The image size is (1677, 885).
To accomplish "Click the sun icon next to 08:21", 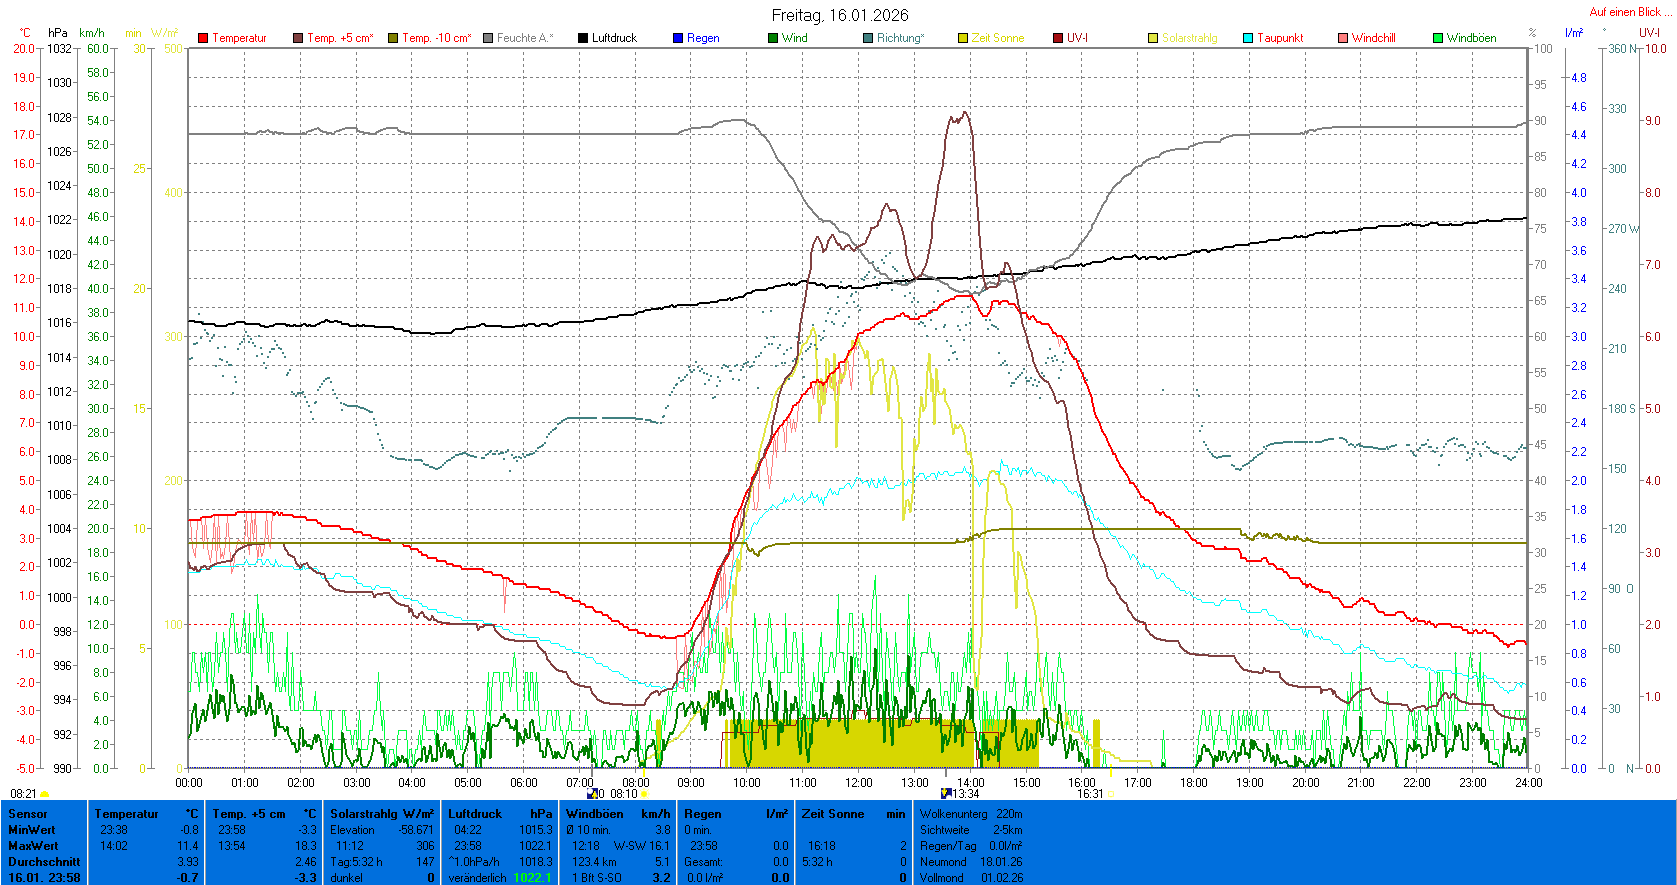I will pyautogui.click(x=45, y=794).
